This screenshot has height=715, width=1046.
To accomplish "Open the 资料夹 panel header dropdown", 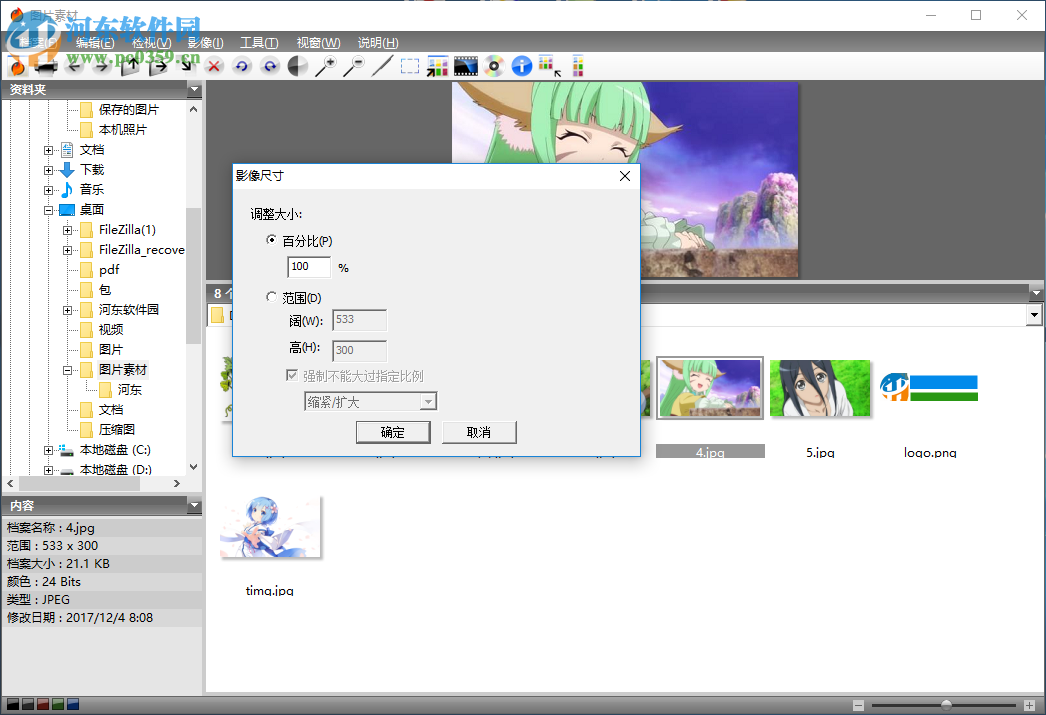I will coord(194,89).
